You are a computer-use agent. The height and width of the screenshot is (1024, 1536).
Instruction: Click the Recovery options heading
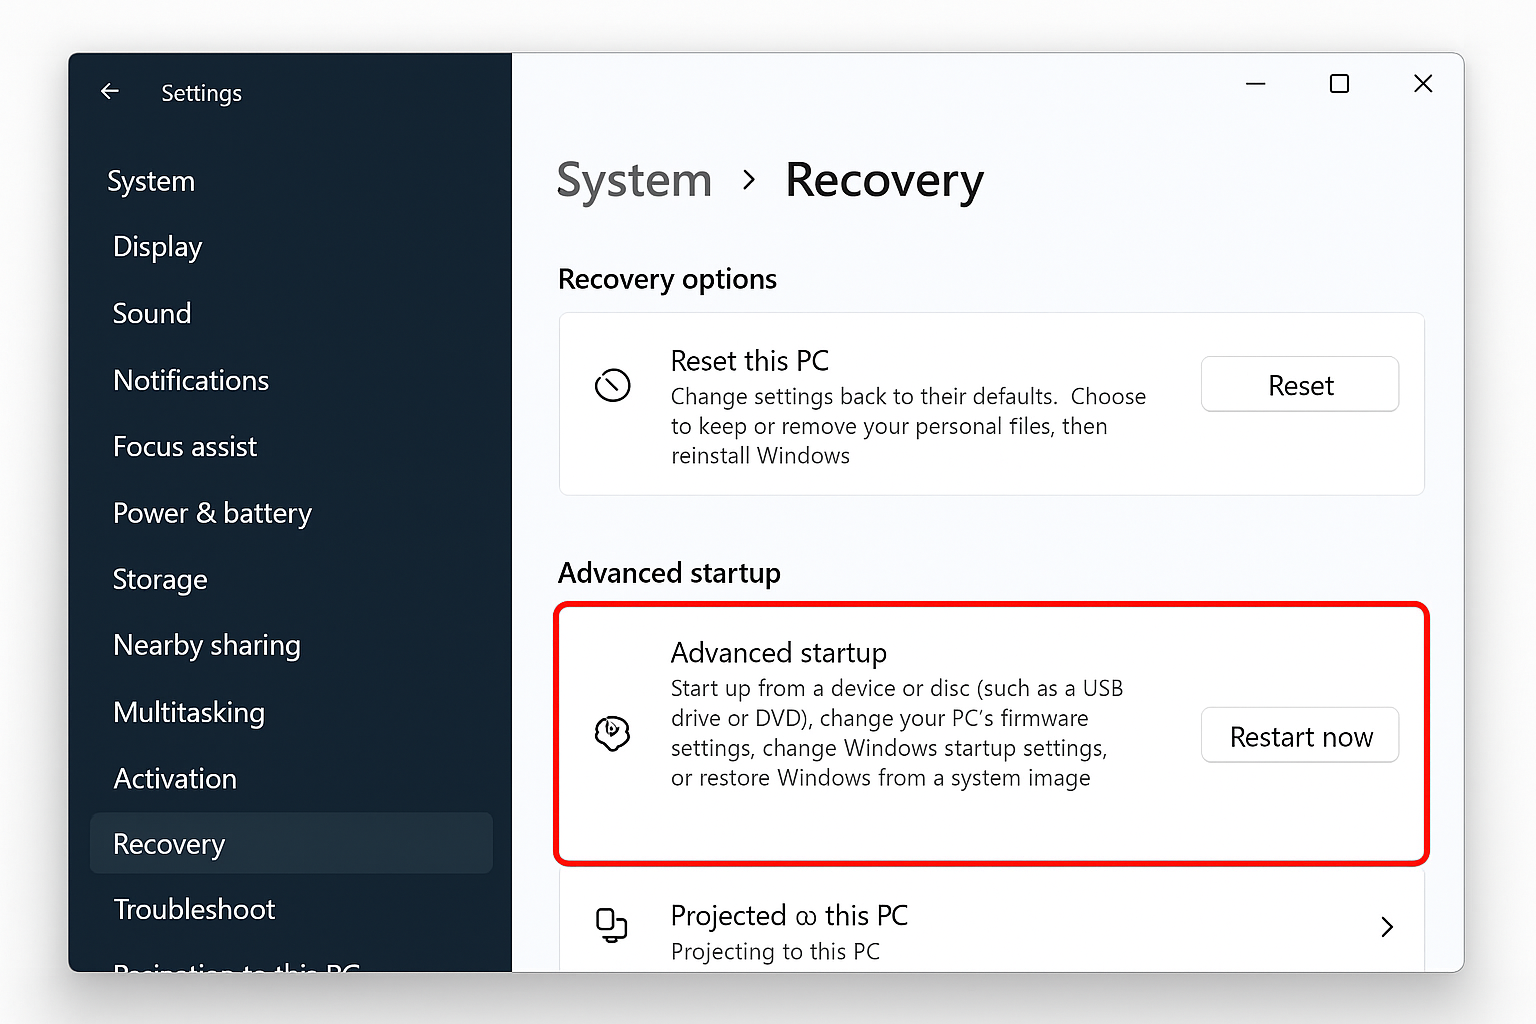click(667, 279)
